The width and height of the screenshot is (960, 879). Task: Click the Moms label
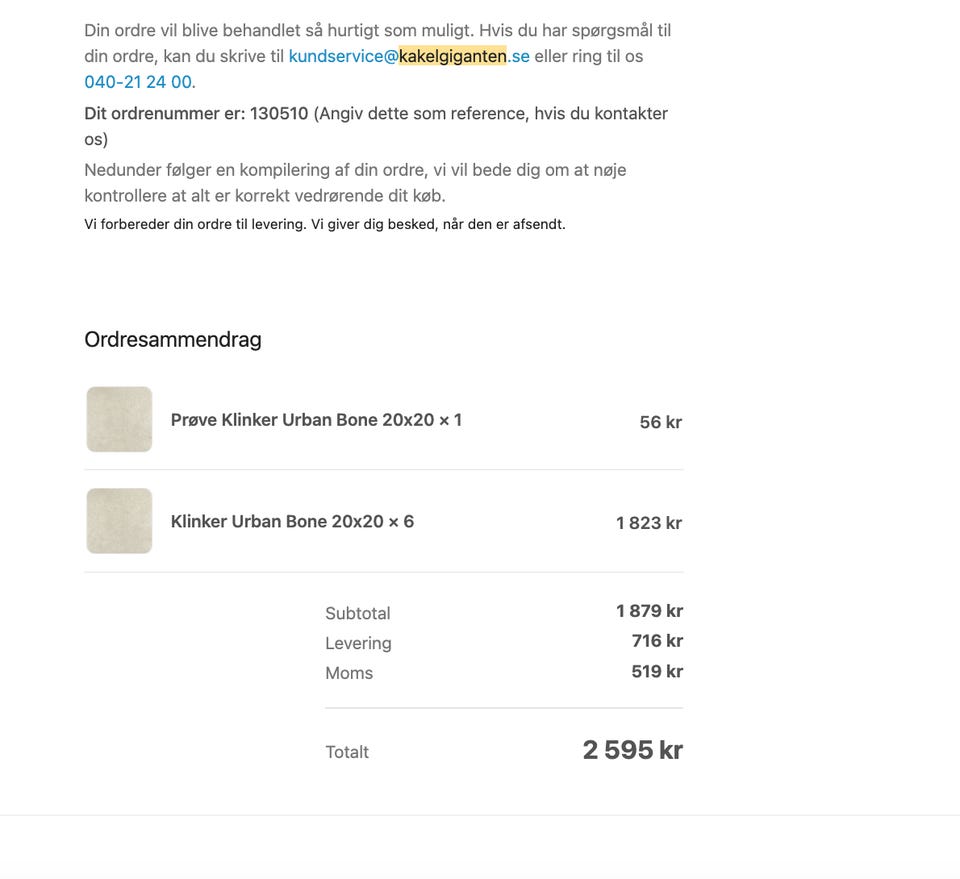(349, 673)
